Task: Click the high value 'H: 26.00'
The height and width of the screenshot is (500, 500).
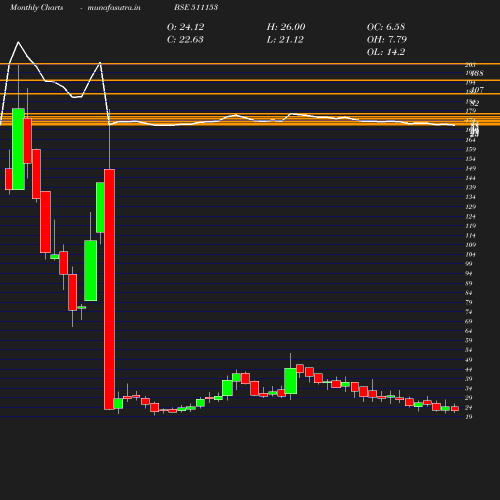Action: [286, 27]
